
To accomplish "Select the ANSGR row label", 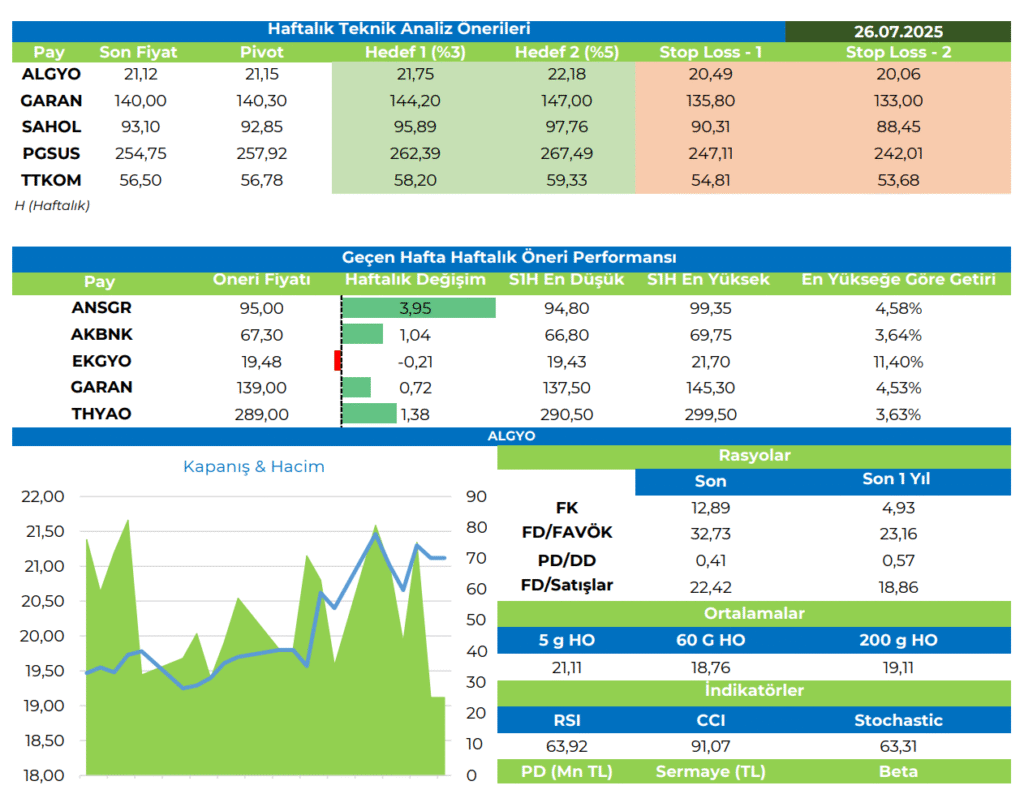I will (101, 308).
